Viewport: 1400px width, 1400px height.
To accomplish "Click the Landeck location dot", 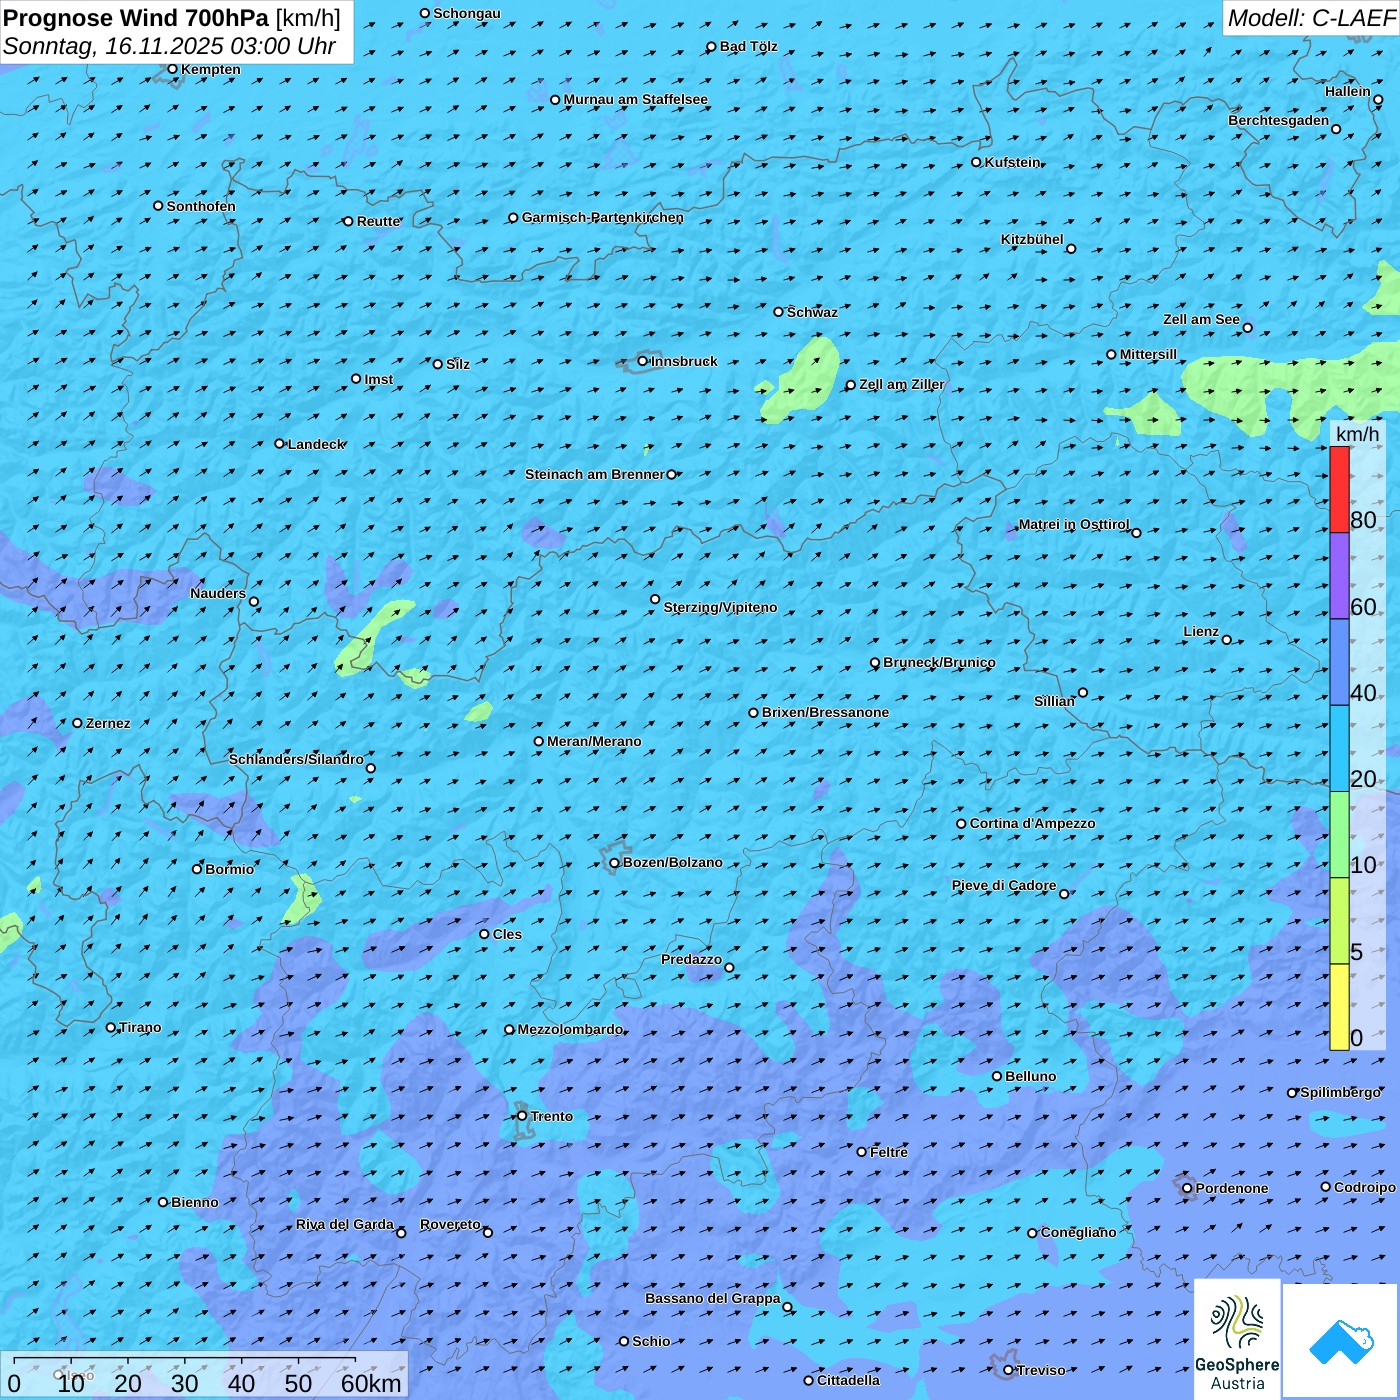I will pyautogui.click(x=280, y=444).
